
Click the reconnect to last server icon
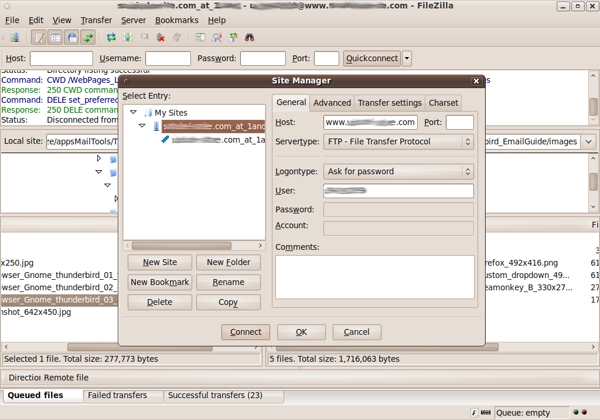point(177,37)
